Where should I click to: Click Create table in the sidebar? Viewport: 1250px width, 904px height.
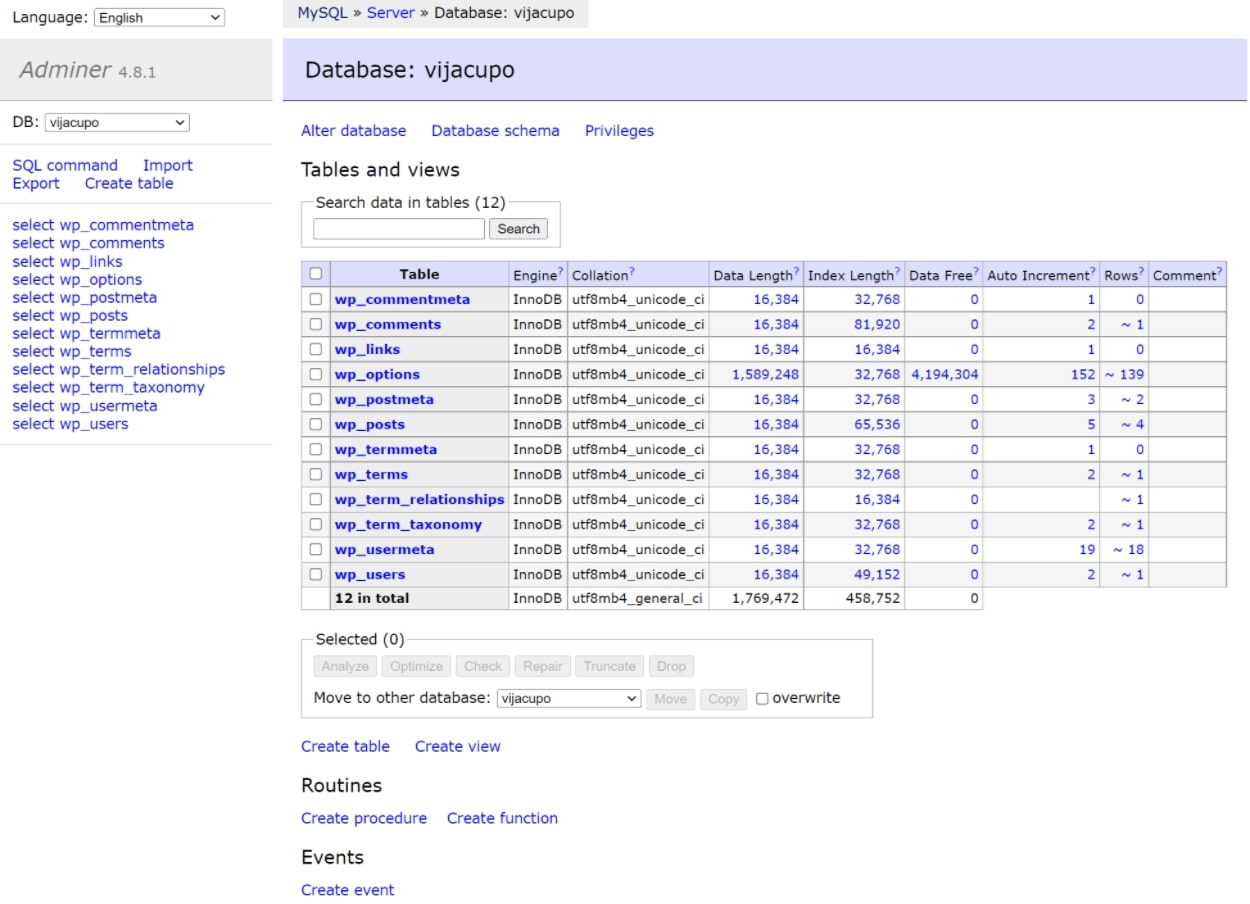coord(129,183)
